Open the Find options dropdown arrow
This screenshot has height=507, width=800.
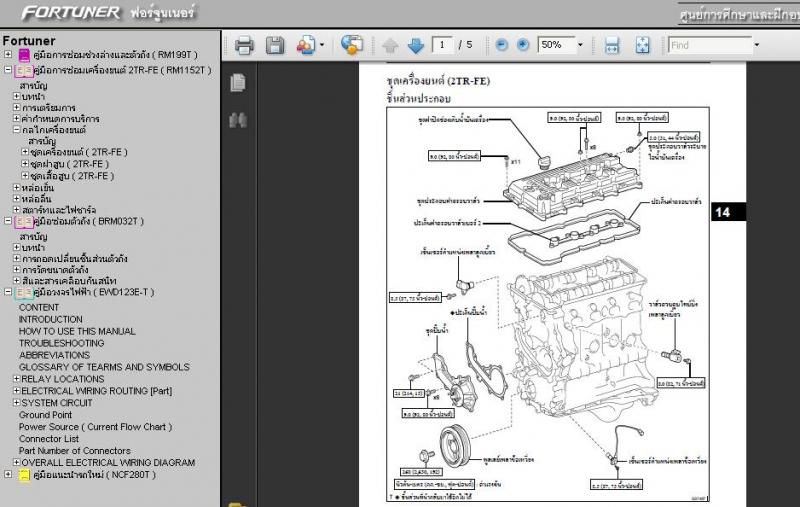756,45
